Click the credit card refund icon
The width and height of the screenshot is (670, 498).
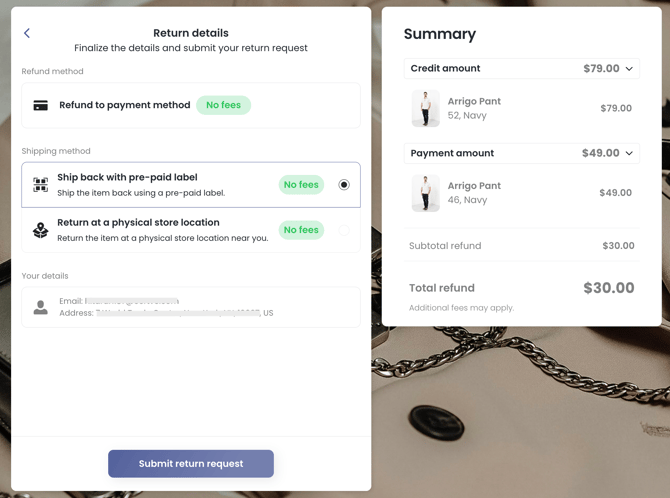coord(41,105)
